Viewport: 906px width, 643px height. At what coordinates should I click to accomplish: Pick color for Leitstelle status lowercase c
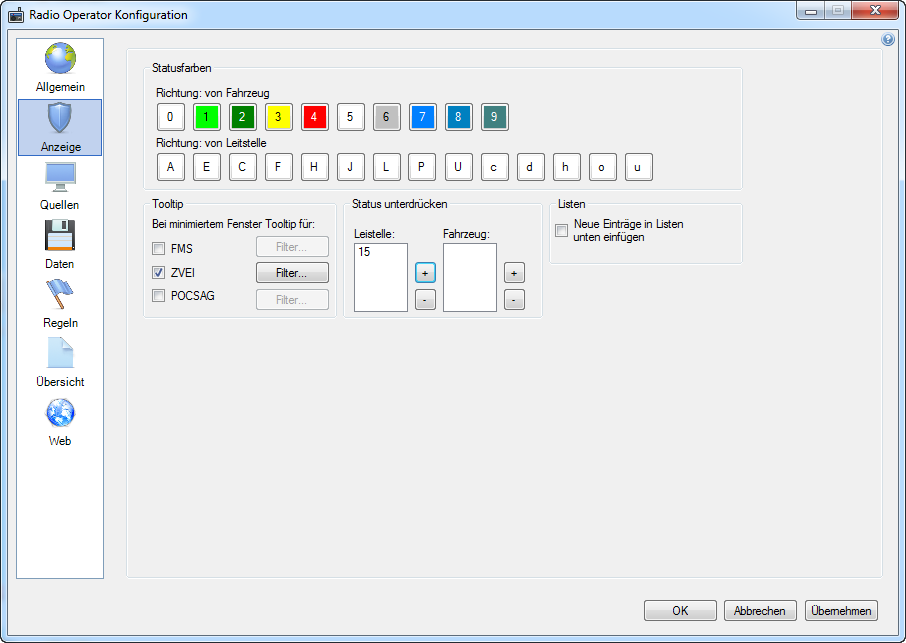click(x=495, y=167)
